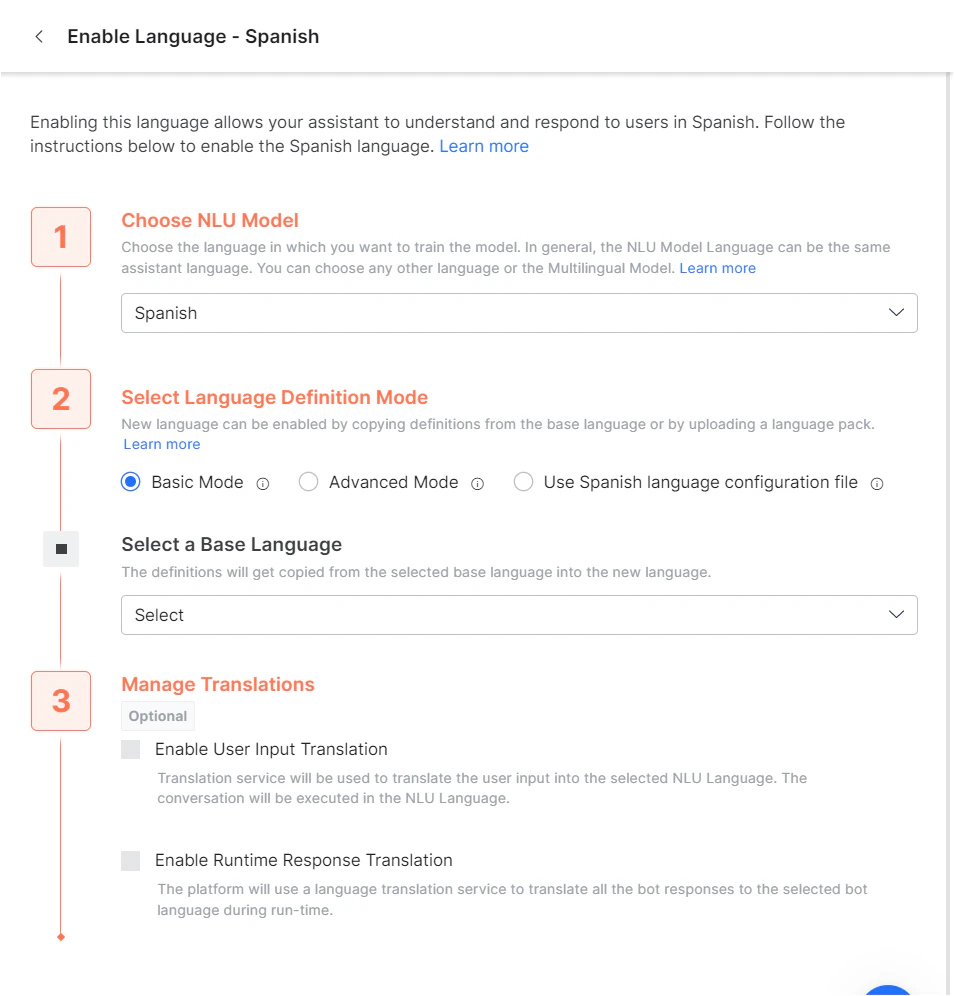Viewport: 954px width, 996px height.
Task: Enable Runtime Response Translation
Action: point(131,860)
